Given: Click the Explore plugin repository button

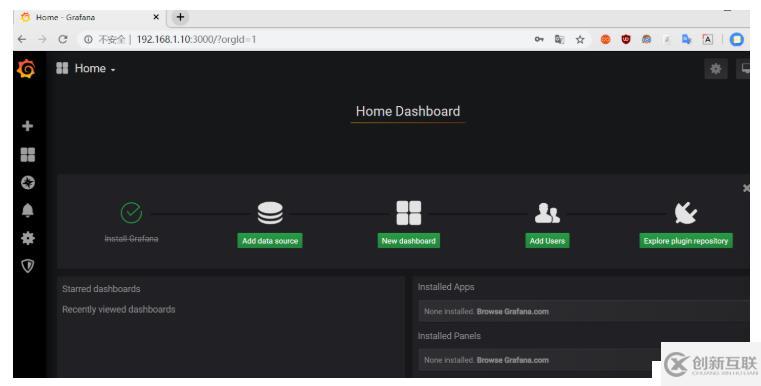Looking at the screenshot, I should pyautogui.click(x=686, y=241).
